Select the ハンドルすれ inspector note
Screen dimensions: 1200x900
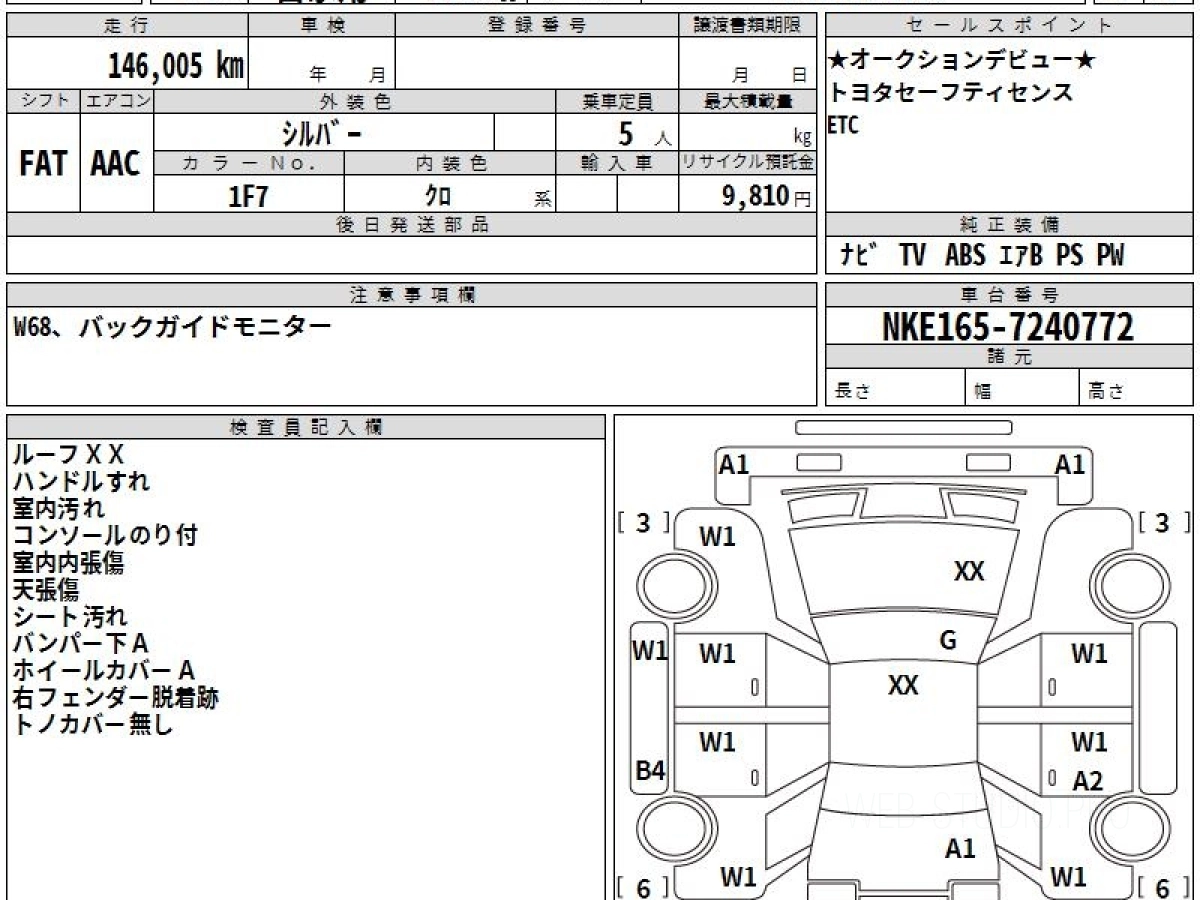point(82,482)
